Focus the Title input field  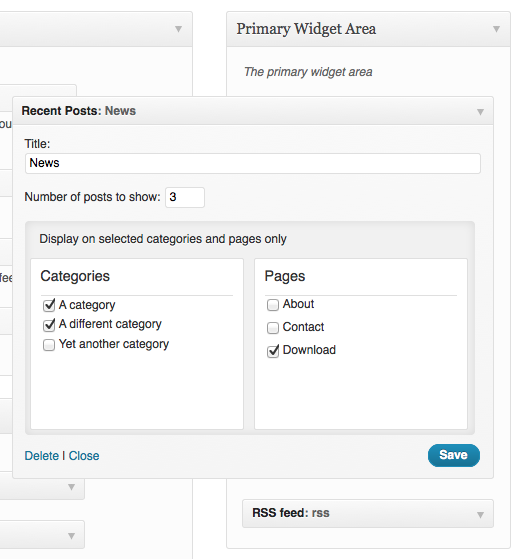click(253, 164)
